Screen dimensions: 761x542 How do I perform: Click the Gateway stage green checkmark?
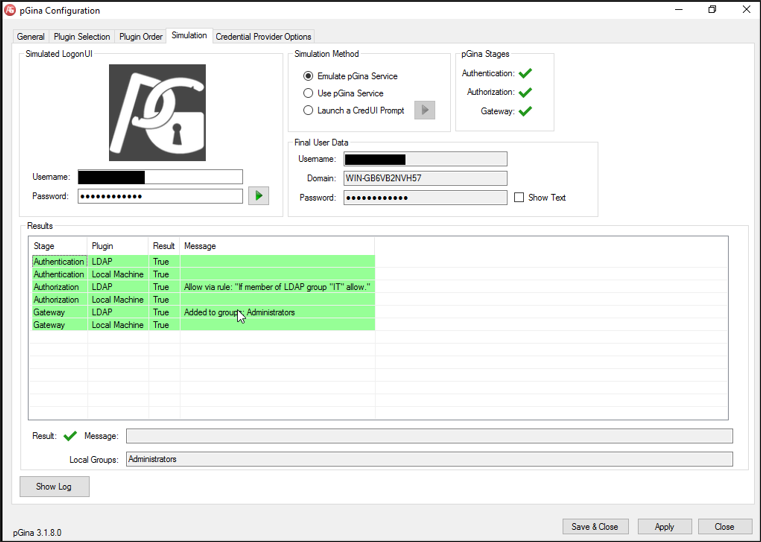[x=525, y=111]
